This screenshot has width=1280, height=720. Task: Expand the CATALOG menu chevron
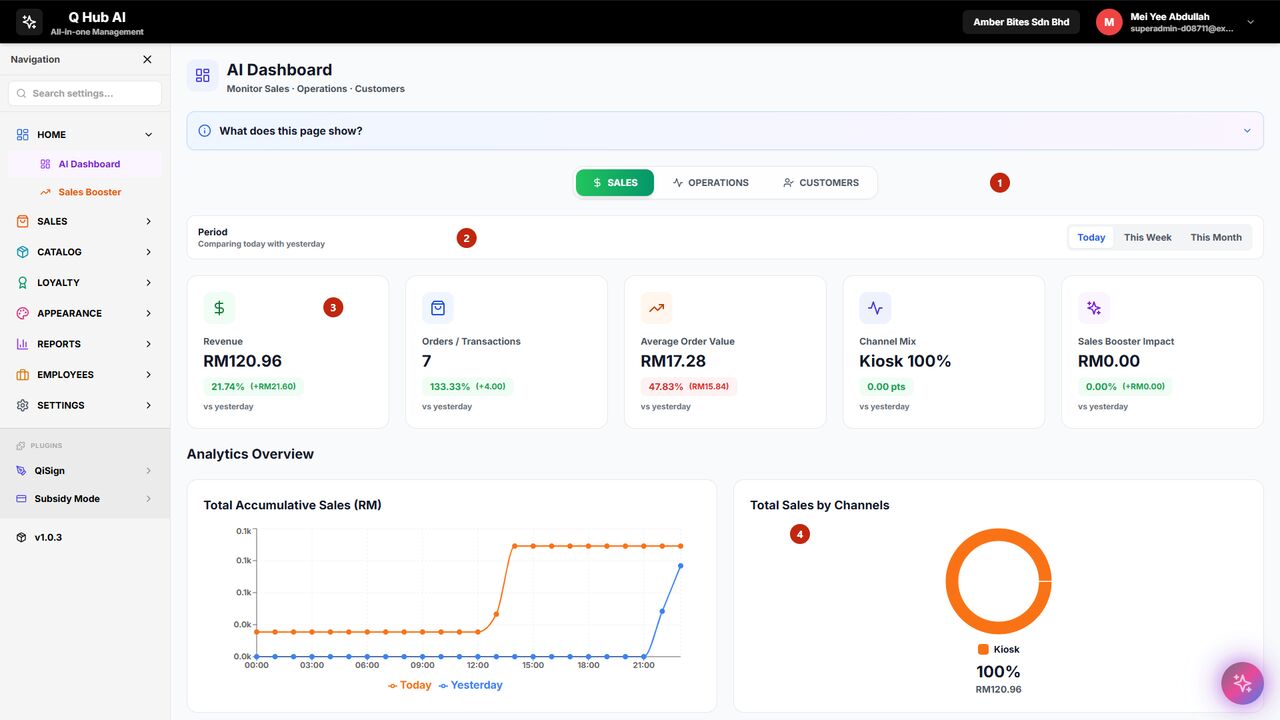tap(149, 252)
